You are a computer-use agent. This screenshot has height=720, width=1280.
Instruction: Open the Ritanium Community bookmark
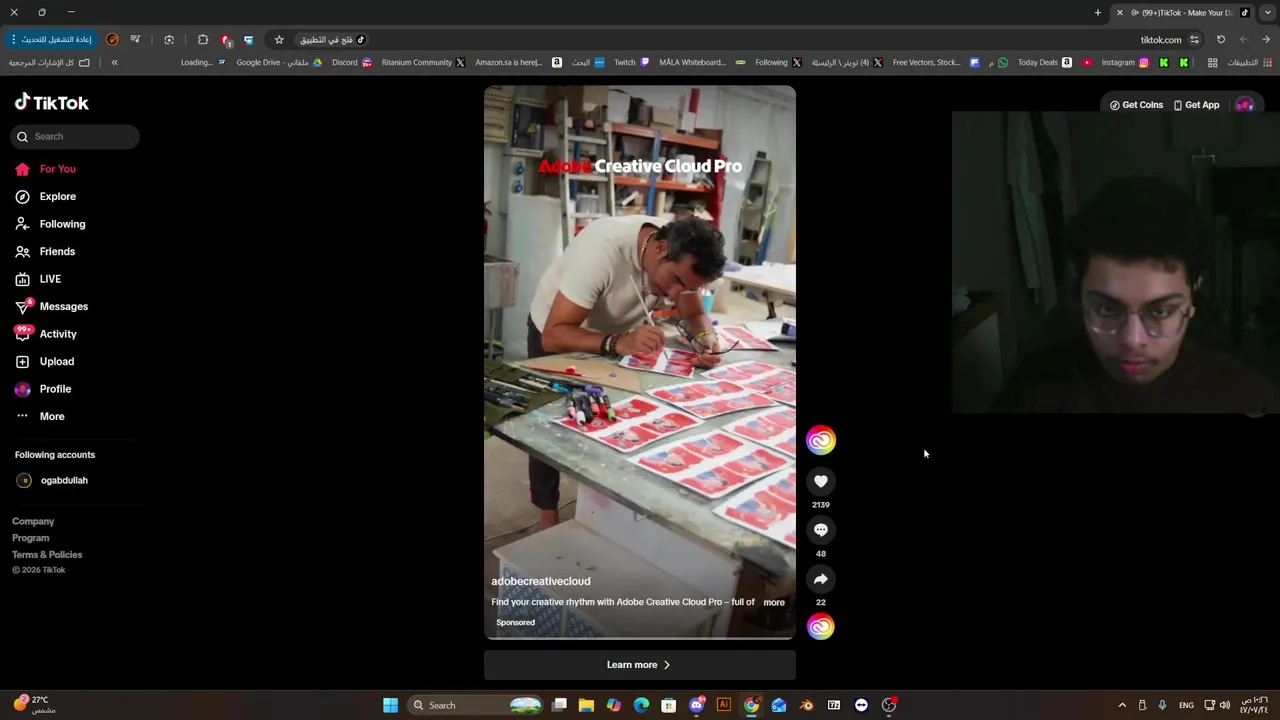pos(423,63)
